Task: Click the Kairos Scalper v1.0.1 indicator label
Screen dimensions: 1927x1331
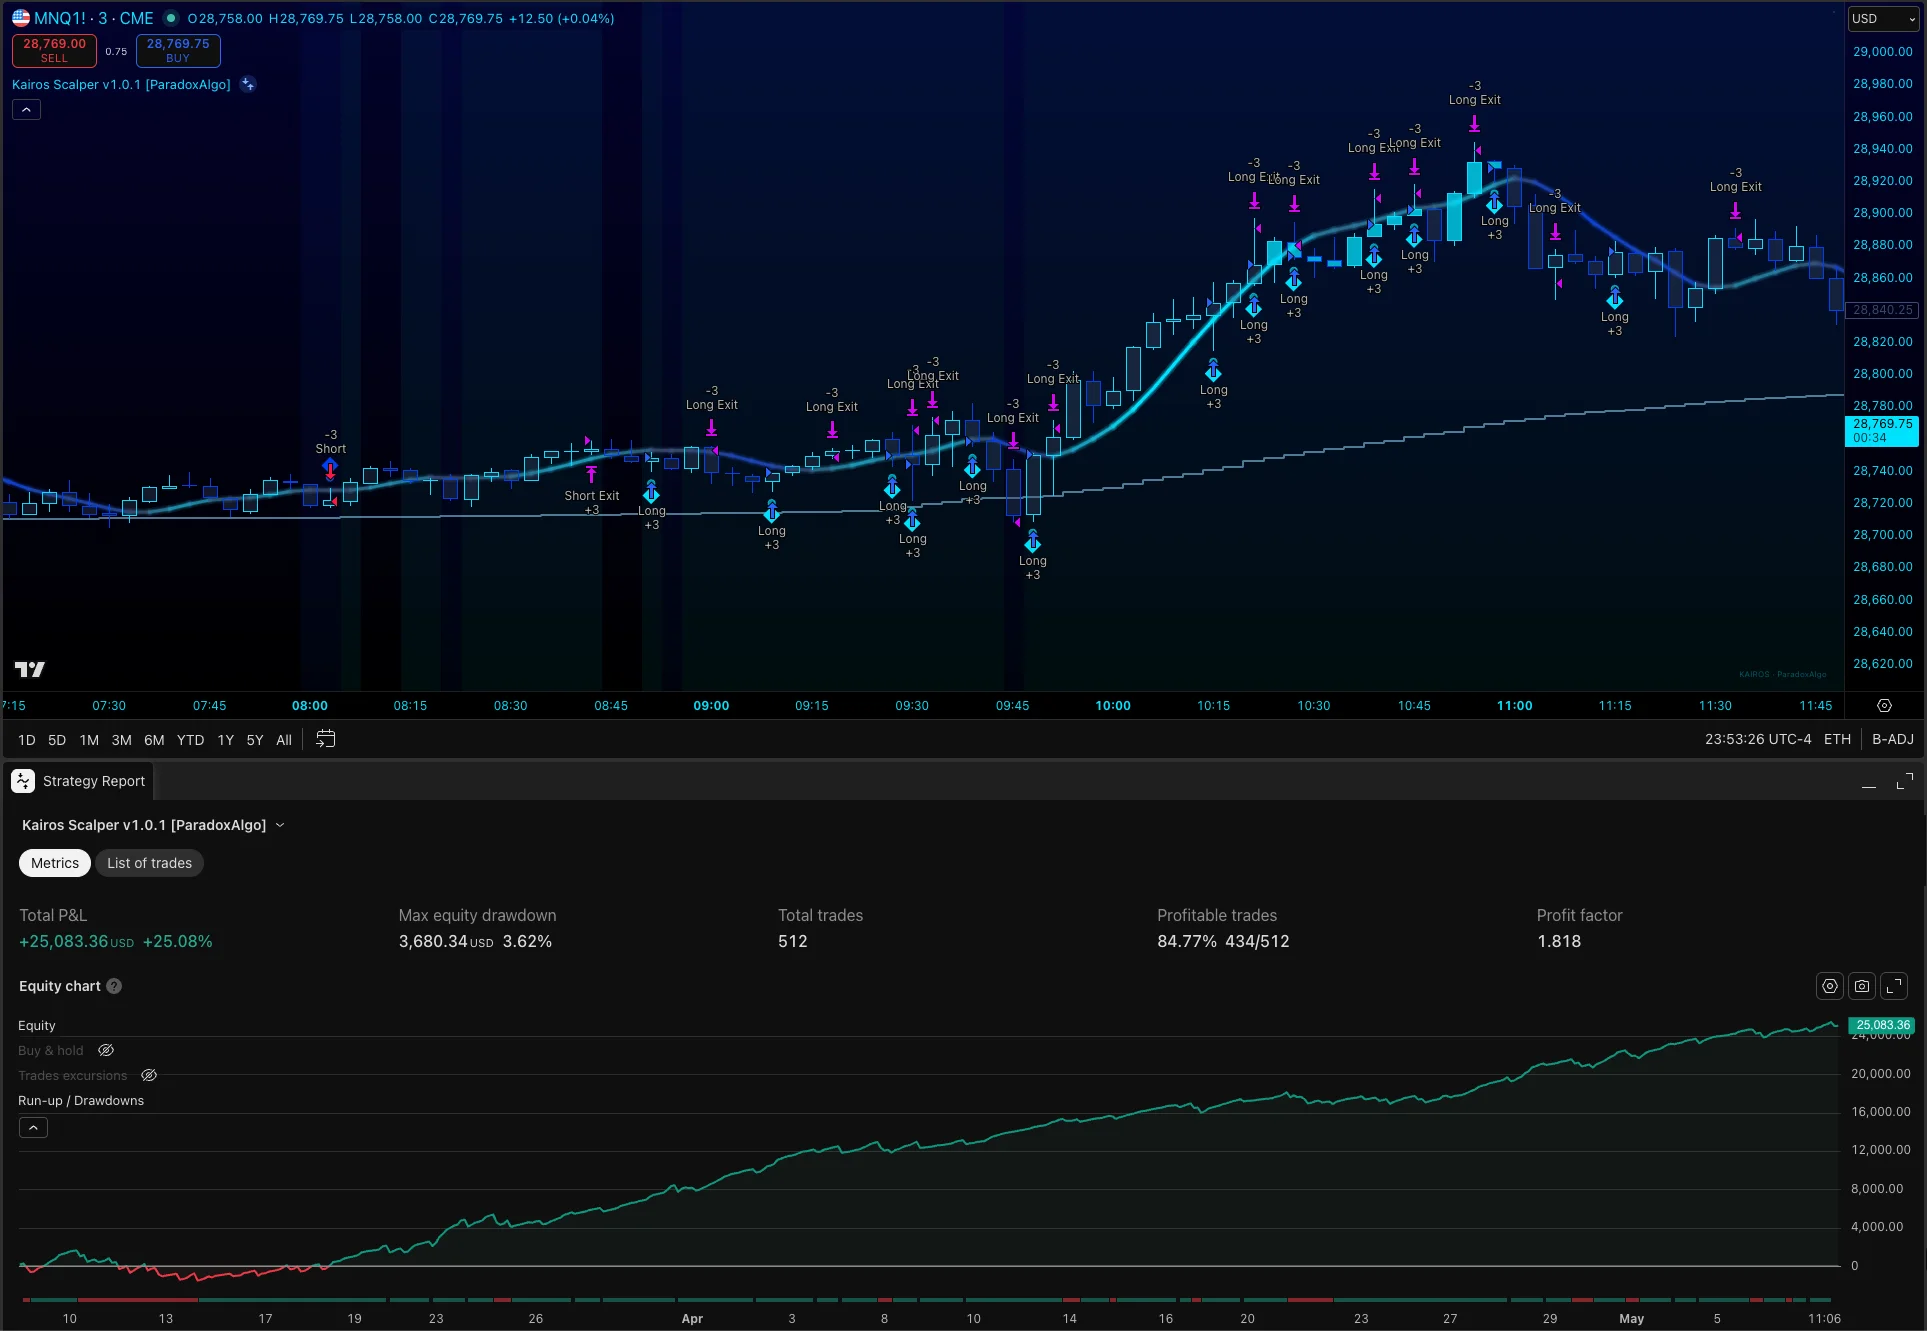Action: coord(121,85)
